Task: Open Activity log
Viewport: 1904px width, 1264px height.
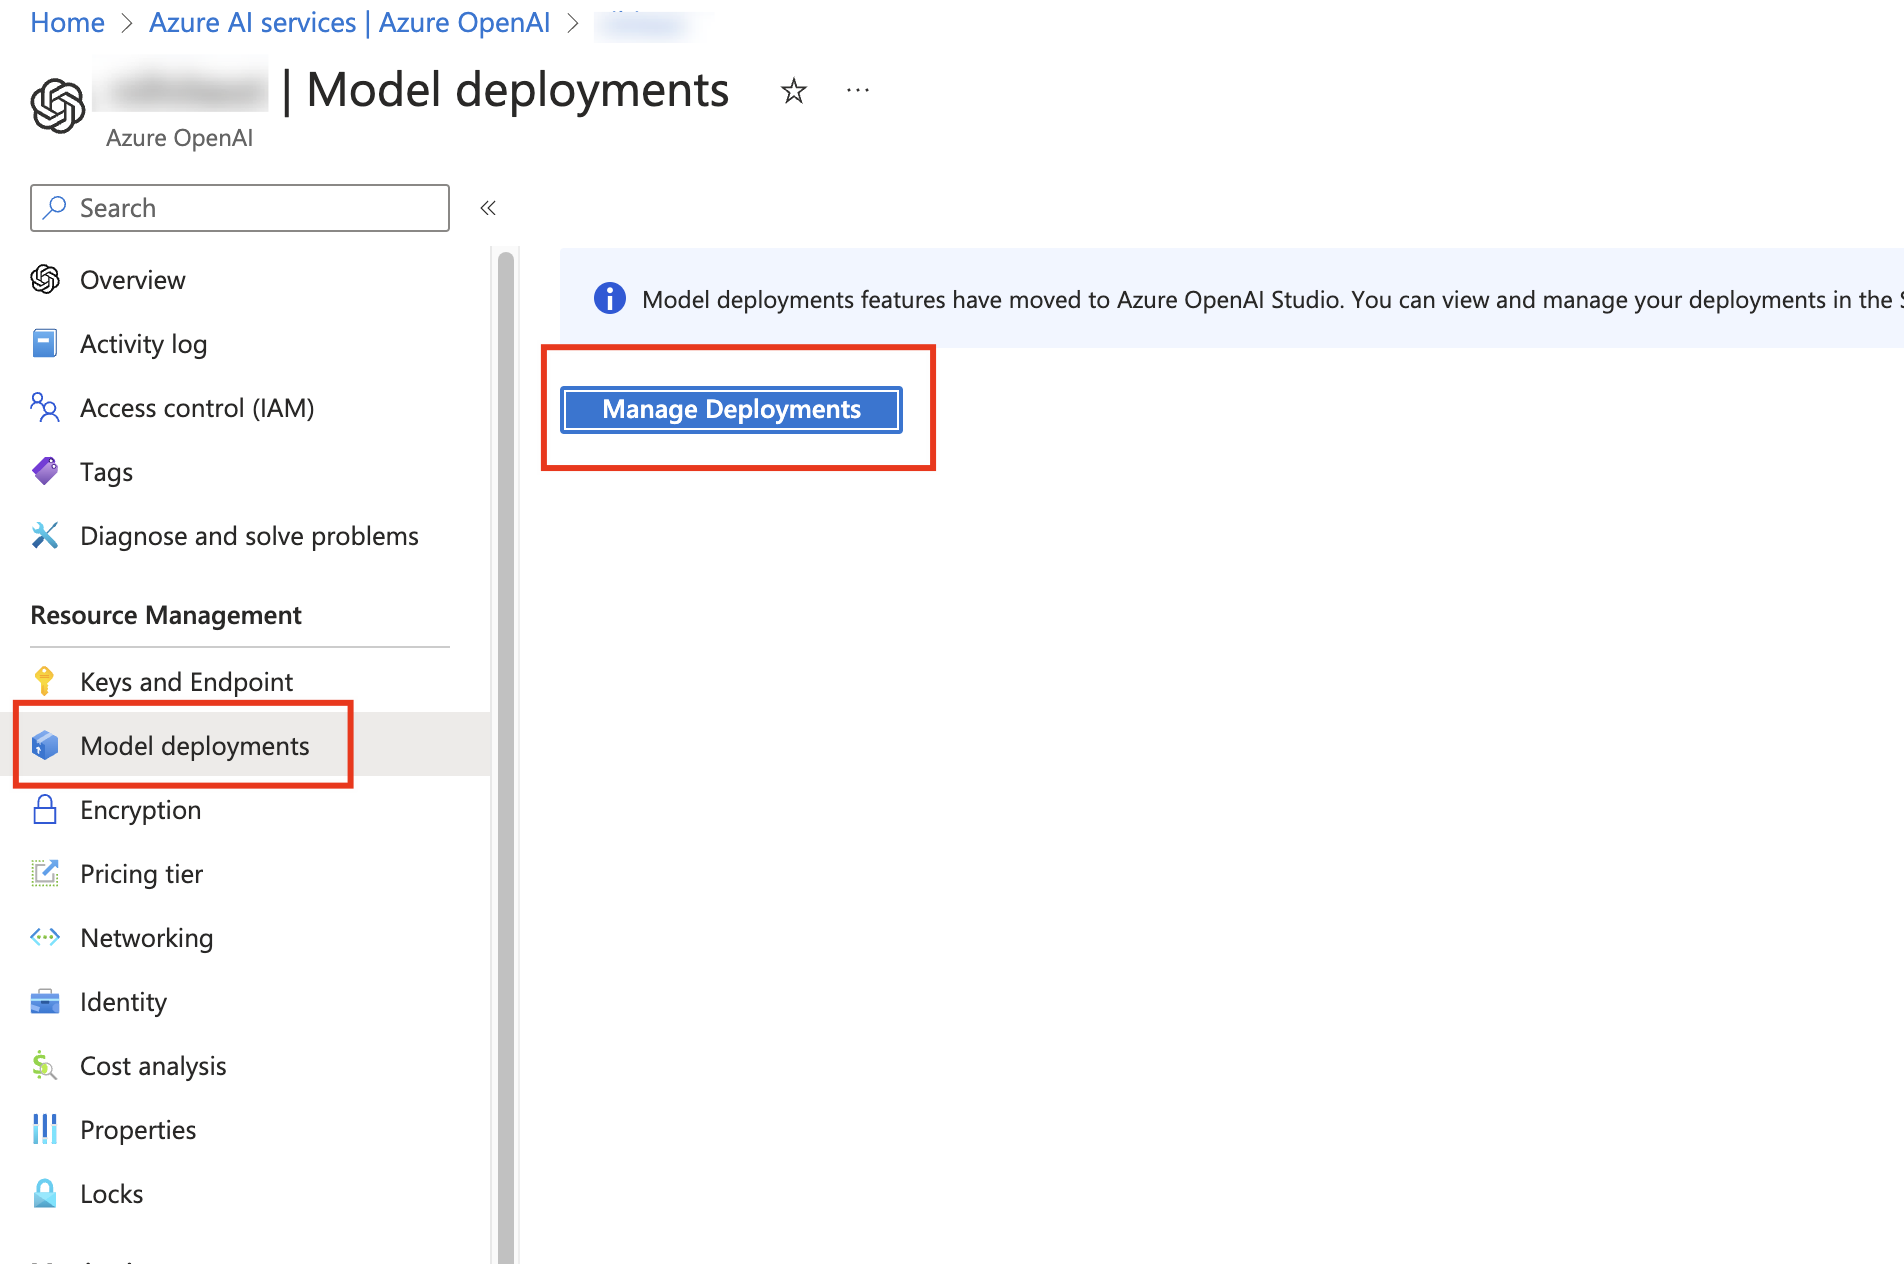Action: [144, 344]
